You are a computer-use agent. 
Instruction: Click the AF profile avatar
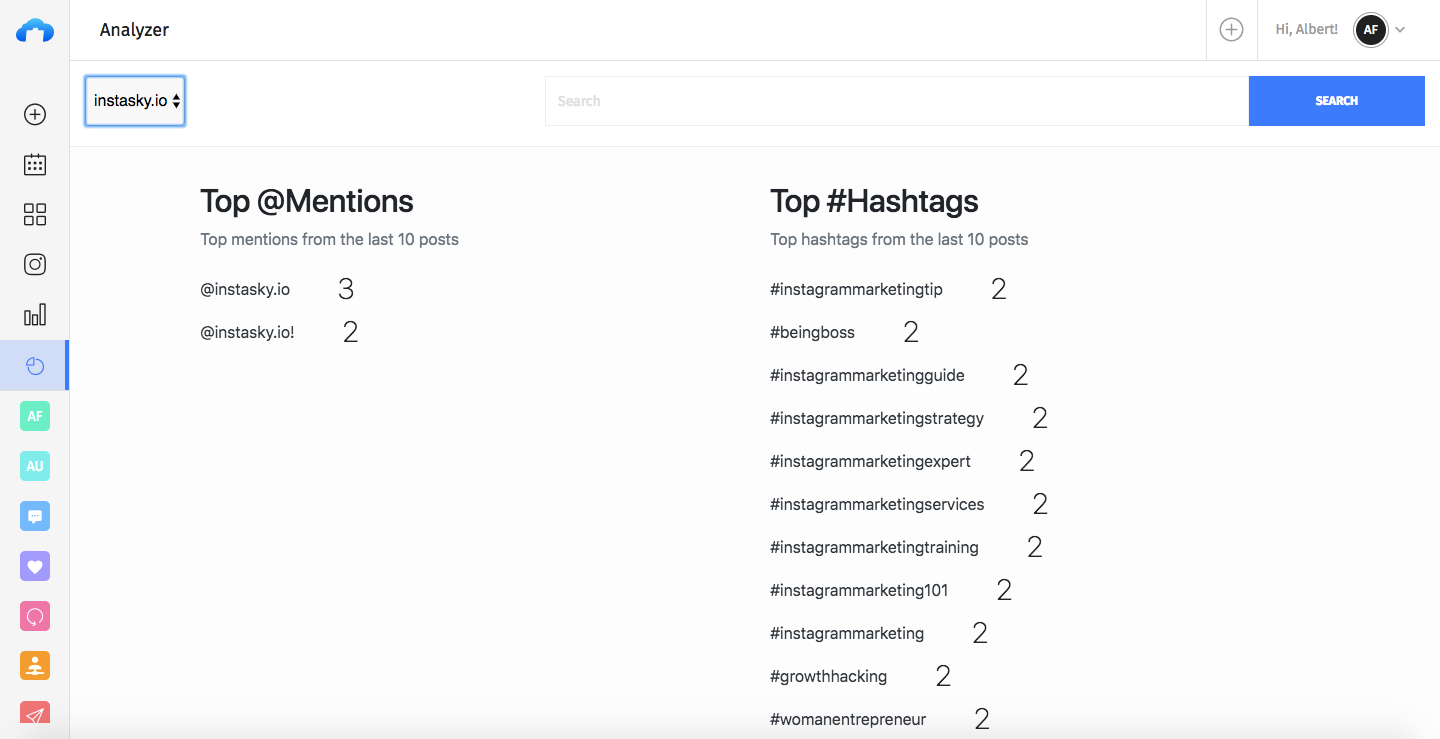pos(1370,30)
